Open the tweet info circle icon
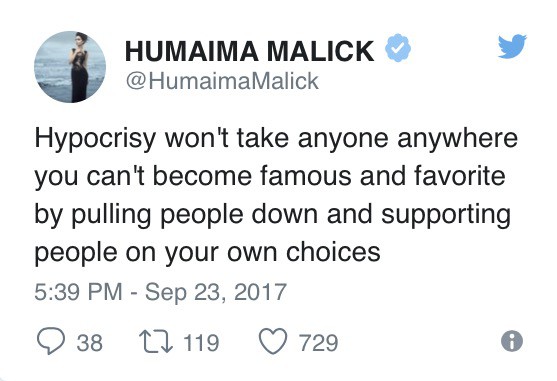Viewport: 557px width, 381px height. (512, 341)
